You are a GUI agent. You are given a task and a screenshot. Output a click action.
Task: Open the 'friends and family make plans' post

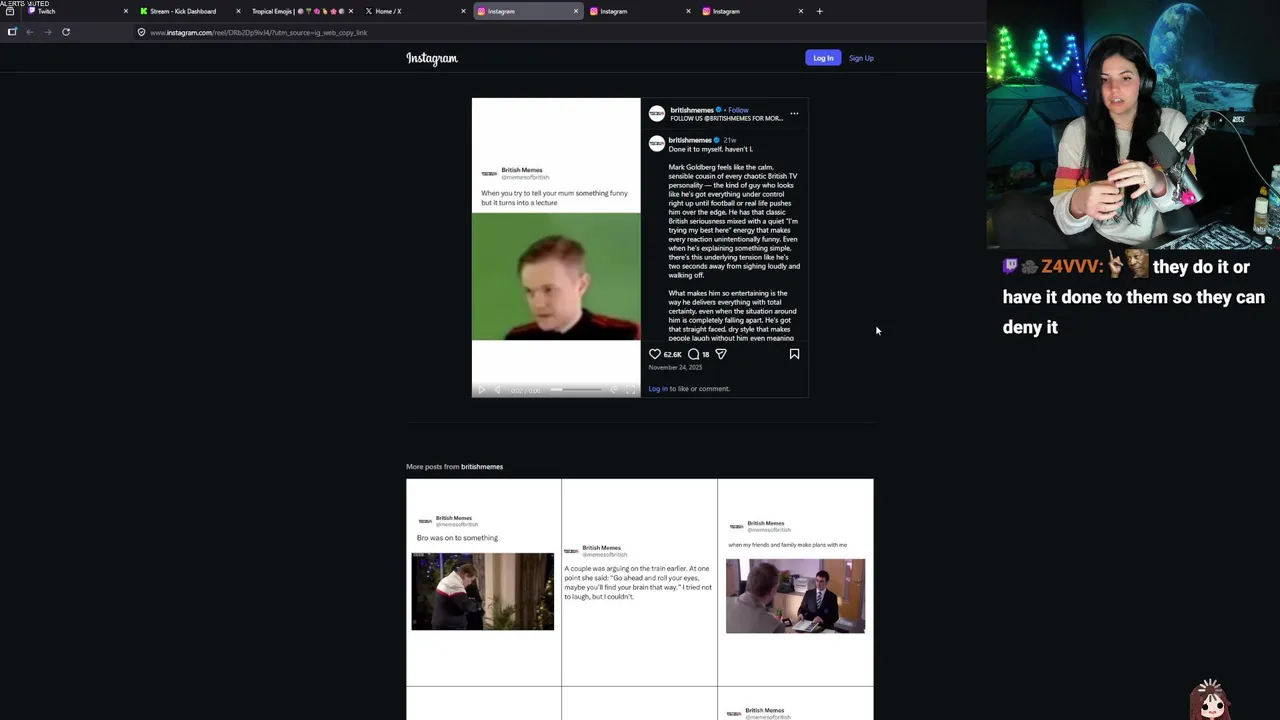tap(795, 582)
